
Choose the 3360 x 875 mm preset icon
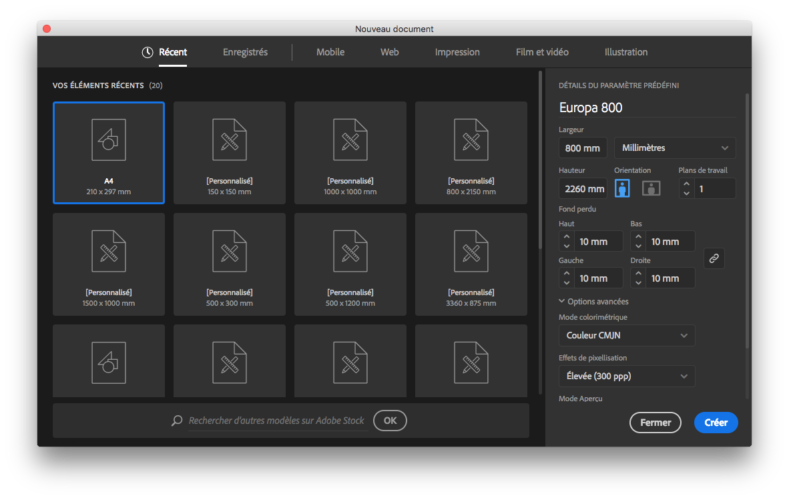click(470, 251)
